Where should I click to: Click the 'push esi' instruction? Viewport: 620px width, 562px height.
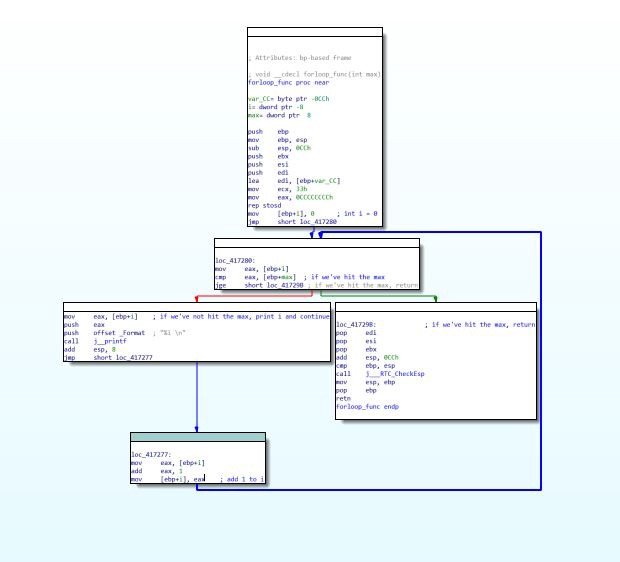tap(268, 164)
